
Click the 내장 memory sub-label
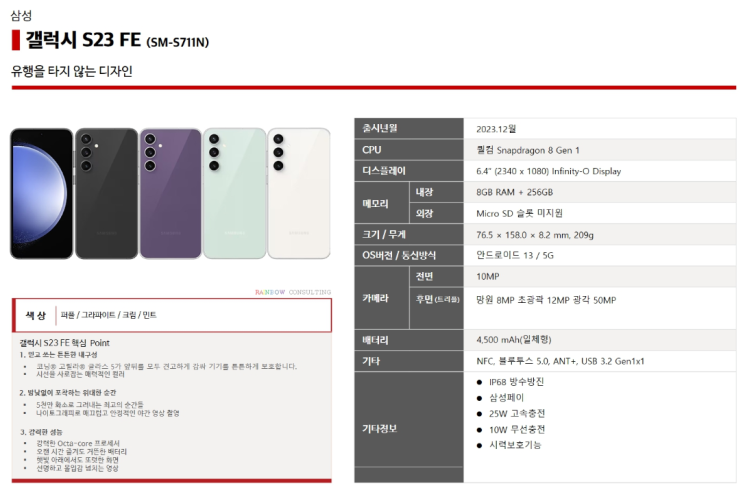pyautogui.click(x=436, y=192)
